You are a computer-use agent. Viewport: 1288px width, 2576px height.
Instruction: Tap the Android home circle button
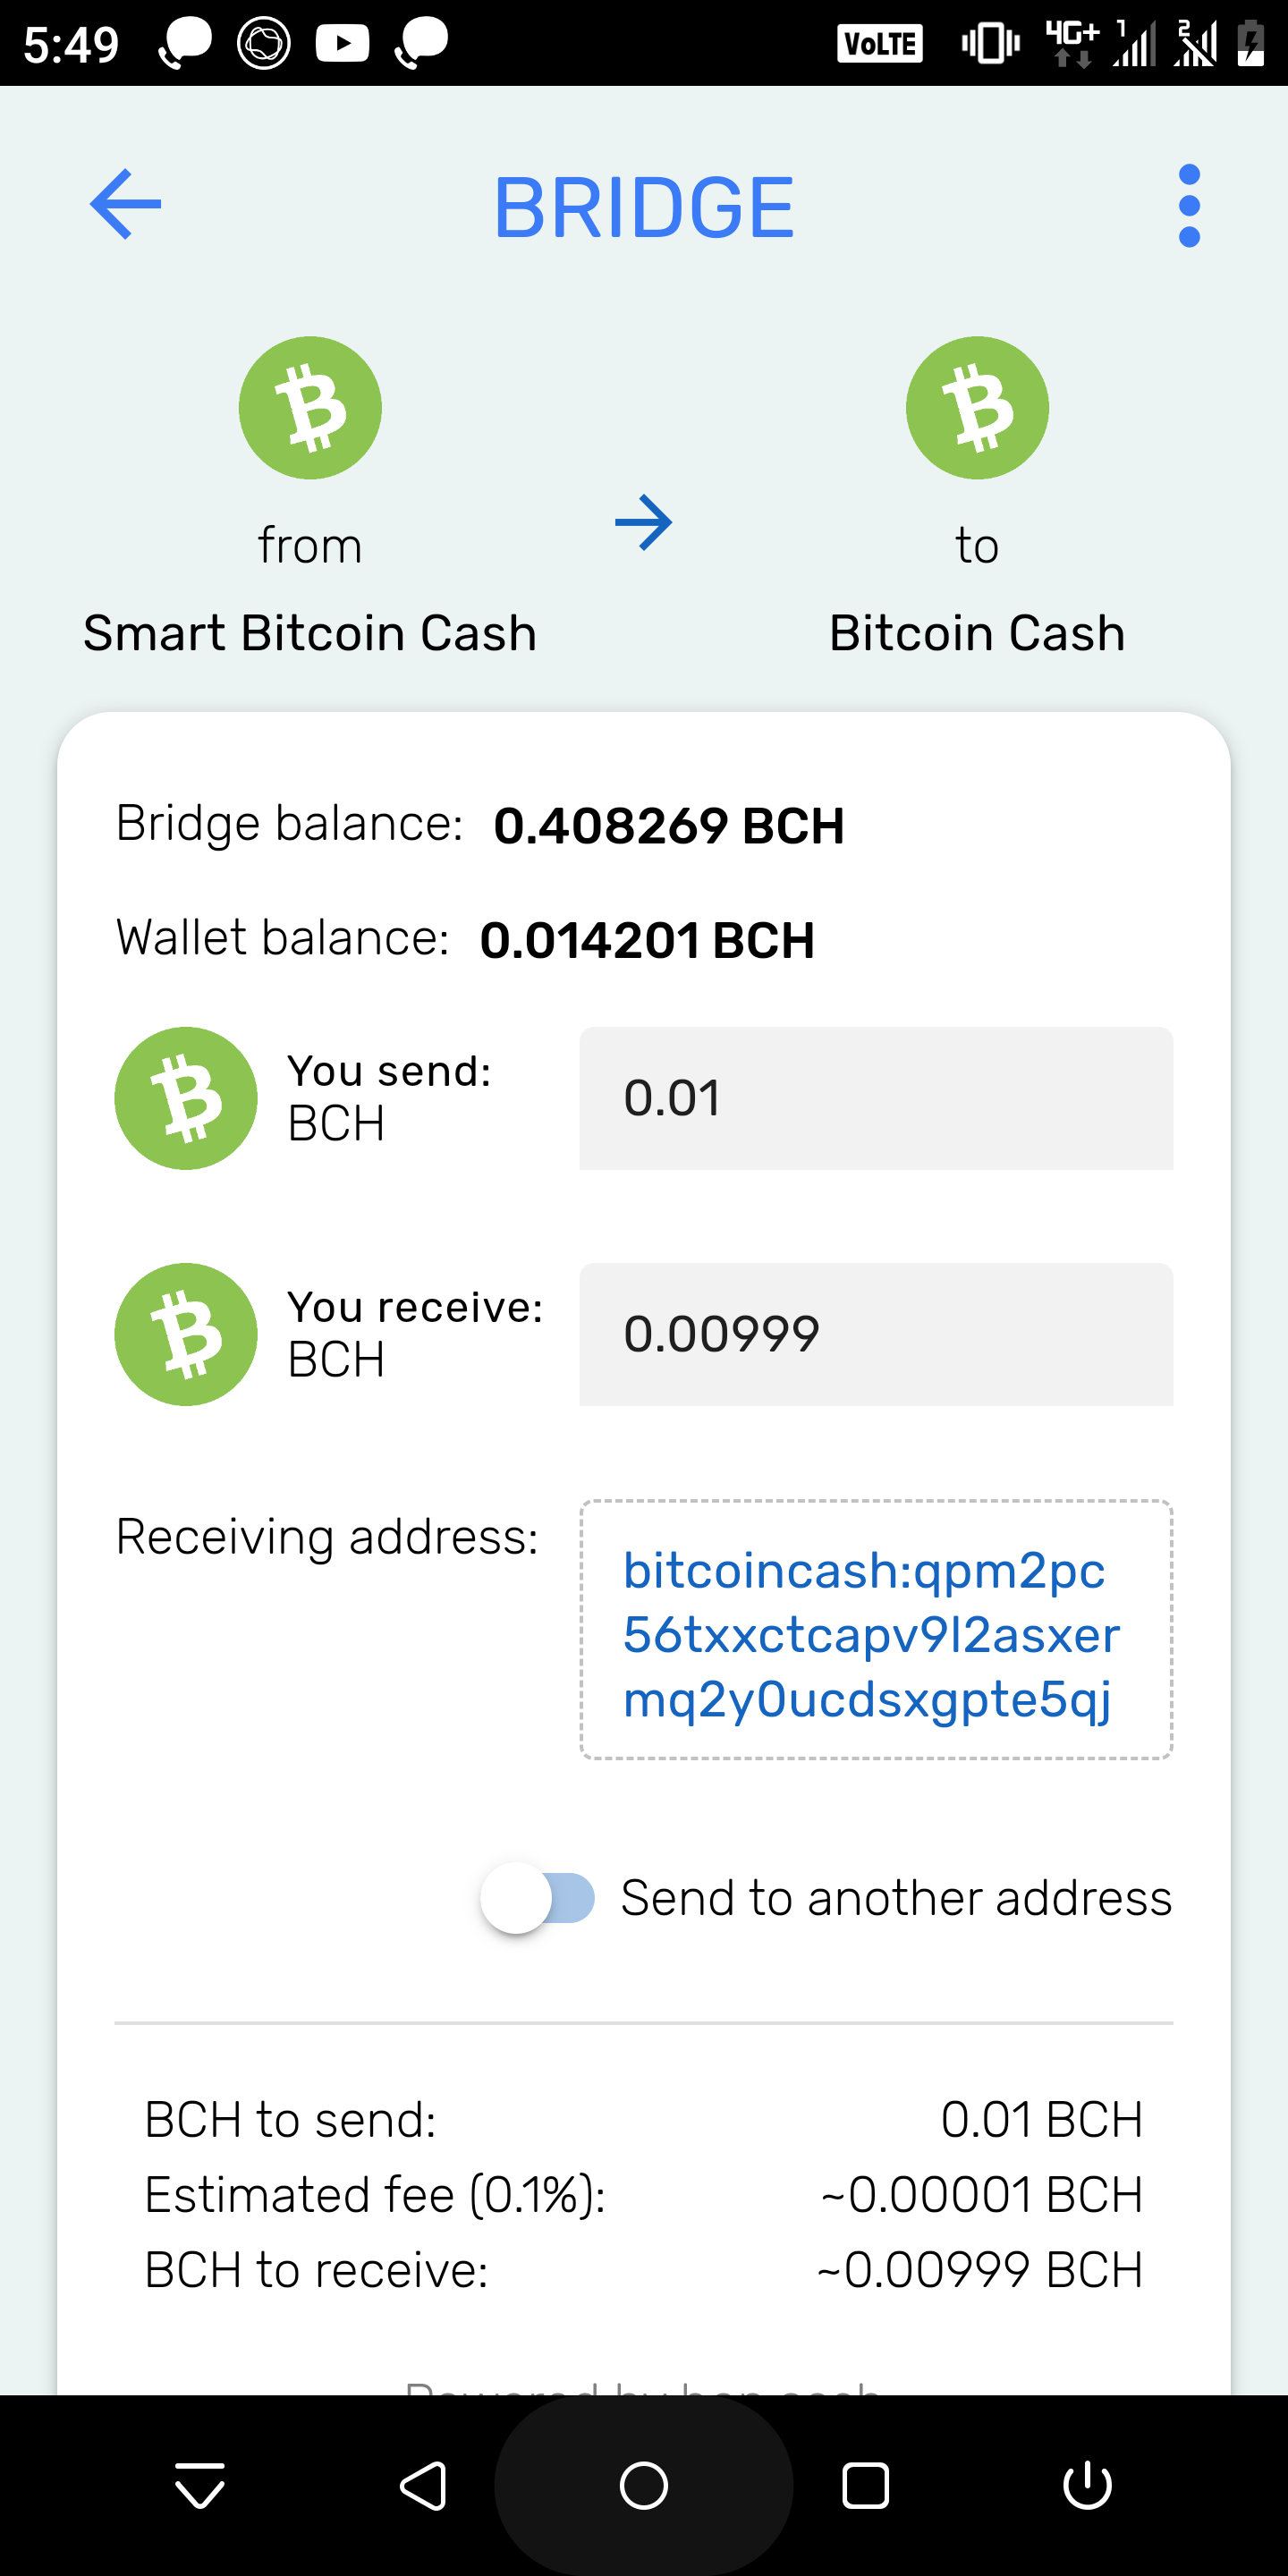644,2485
